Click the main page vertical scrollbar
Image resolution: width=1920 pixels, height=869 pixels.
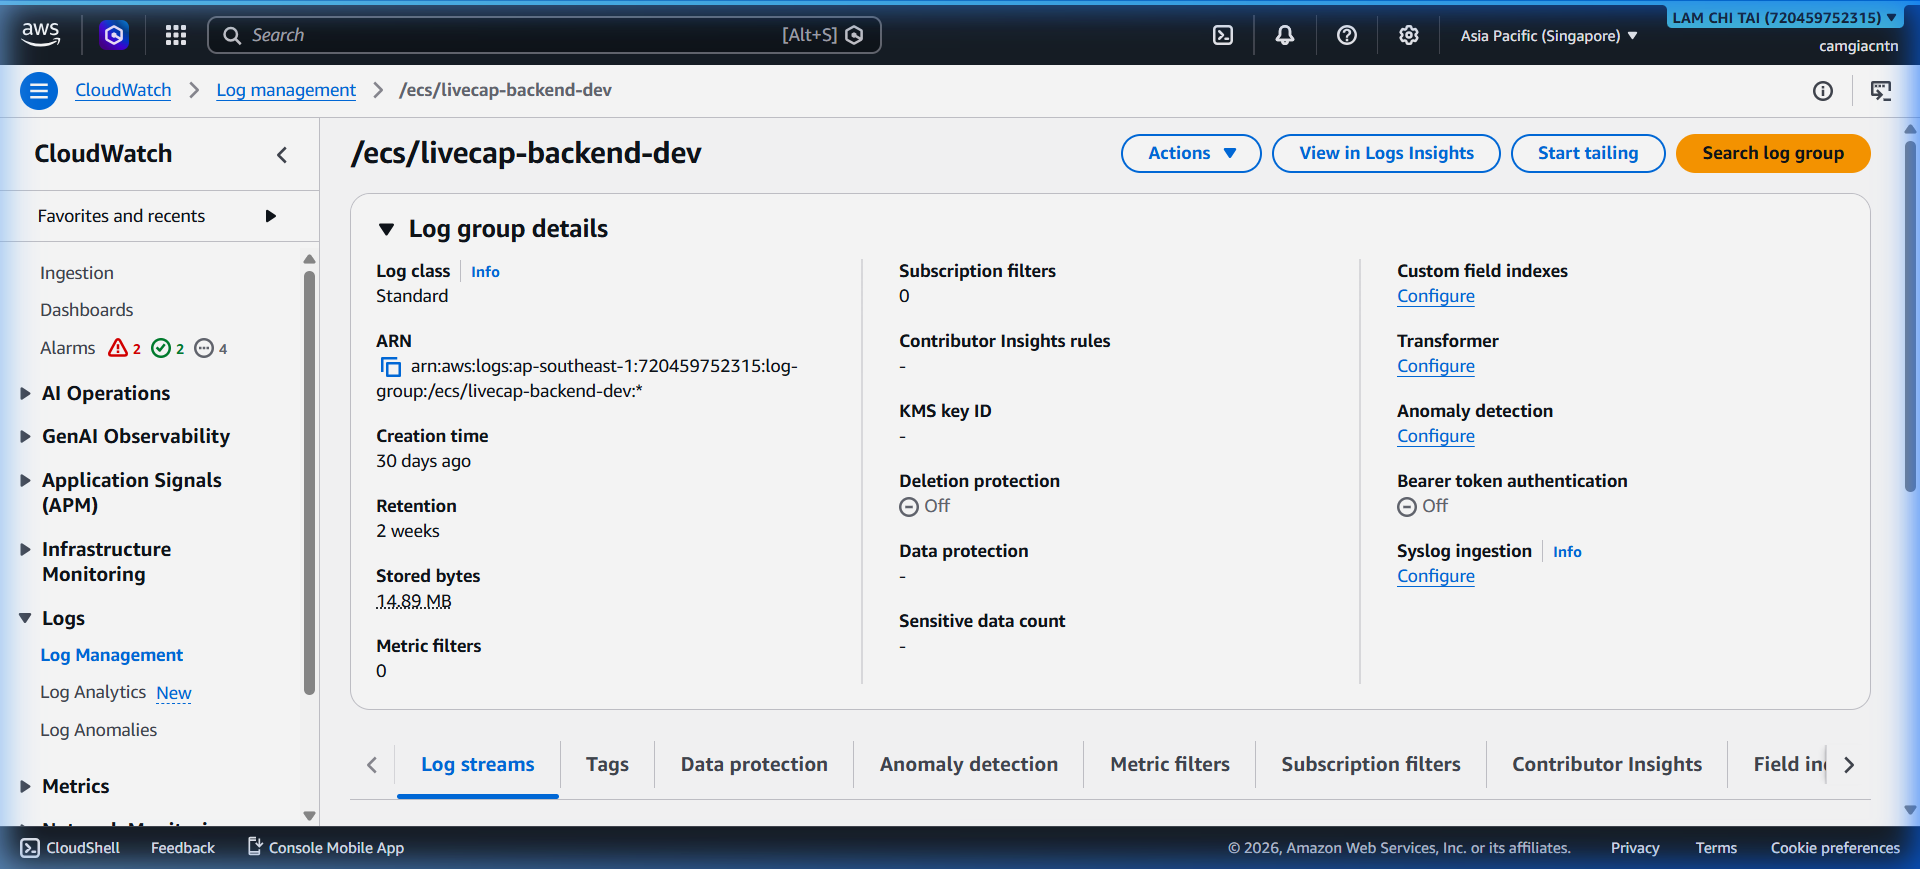click(x=1910, y=315)
